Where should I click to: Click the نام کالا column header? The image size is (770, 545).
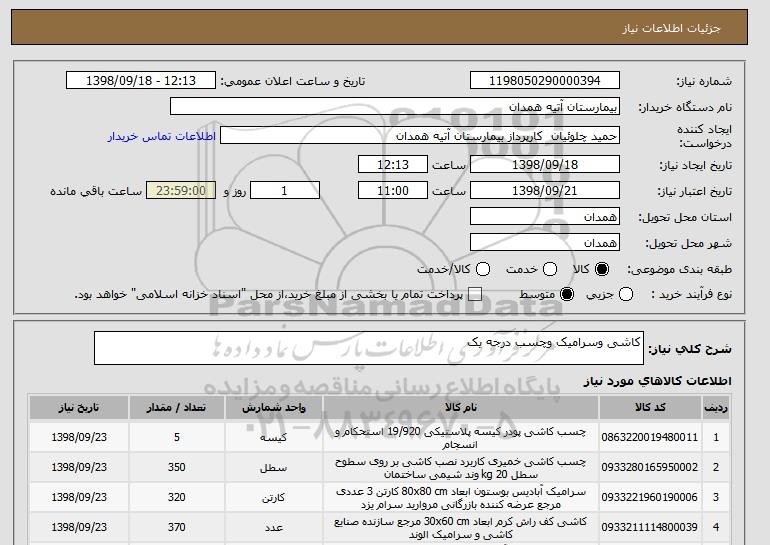461,408
